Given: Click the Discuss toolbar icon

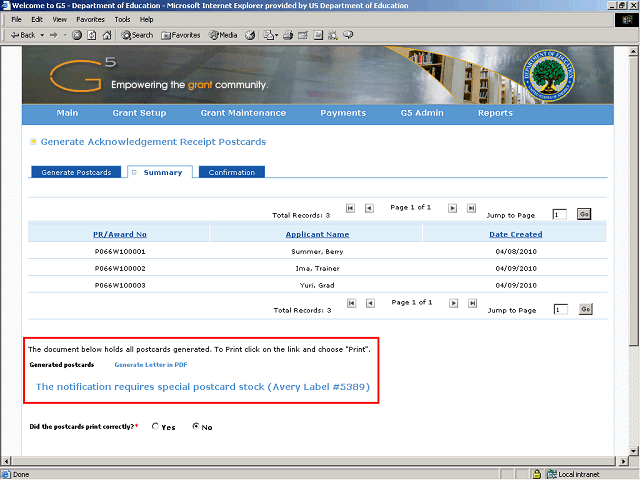Looking at the screenshot, I should coord(318,35).
